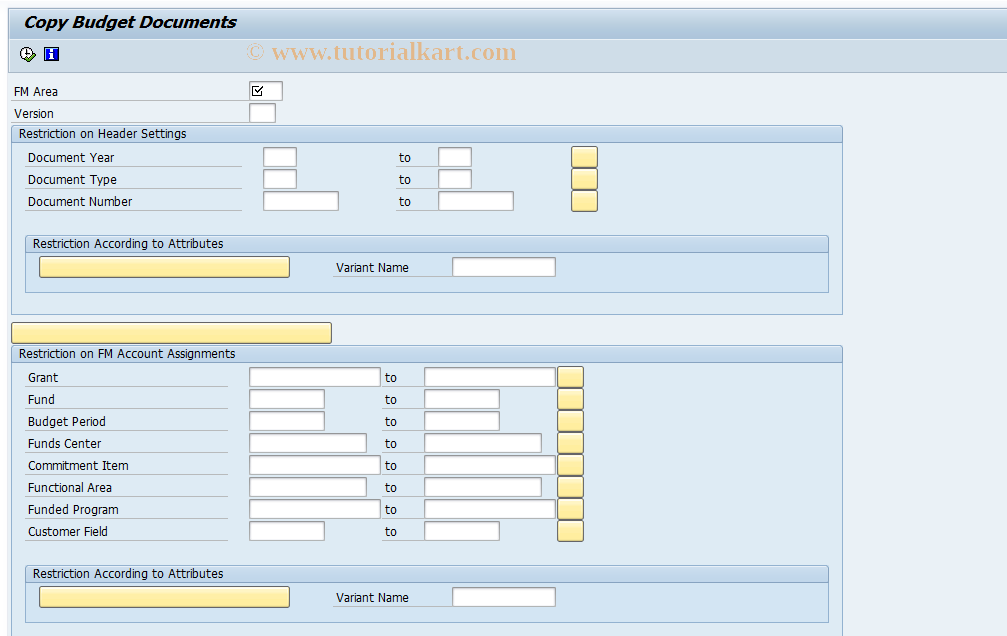Click header section Variant Name field
The width and height of the screenshot is (1007, 636).
coord(504,267)
